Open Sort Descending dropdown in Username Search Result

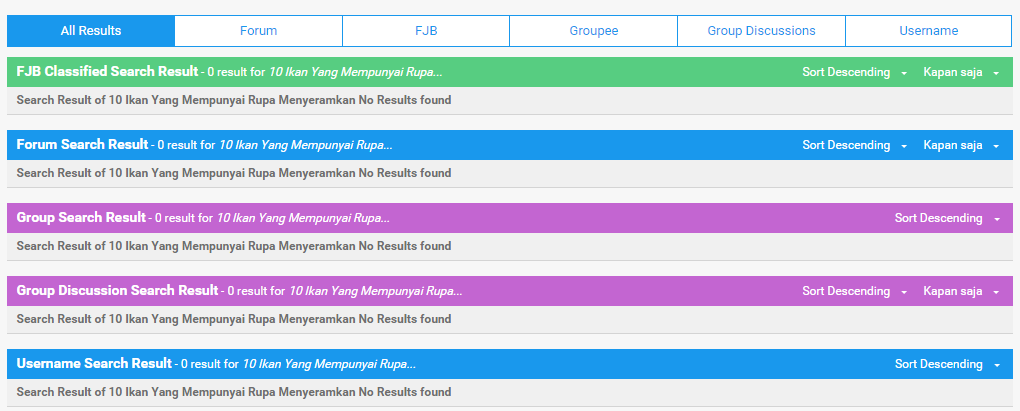(x=947, y=364)
